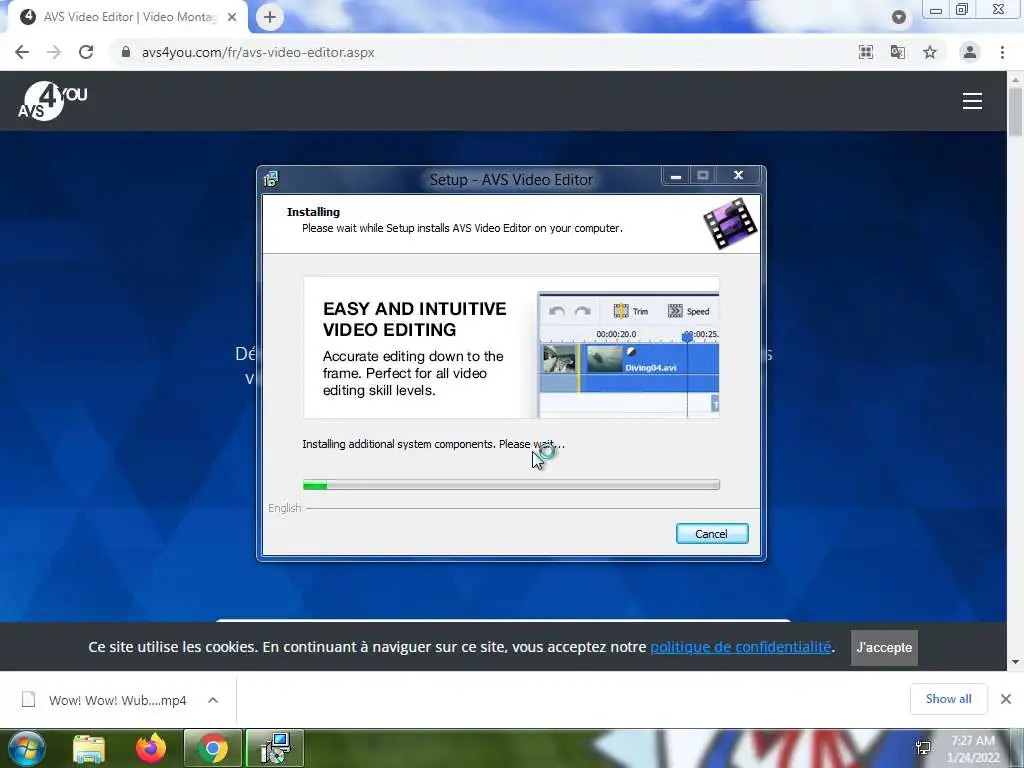This screenshot has width=1024, height=768.
Task: Click the Cancel button in Setup dialog
Action: coord(712,534)
